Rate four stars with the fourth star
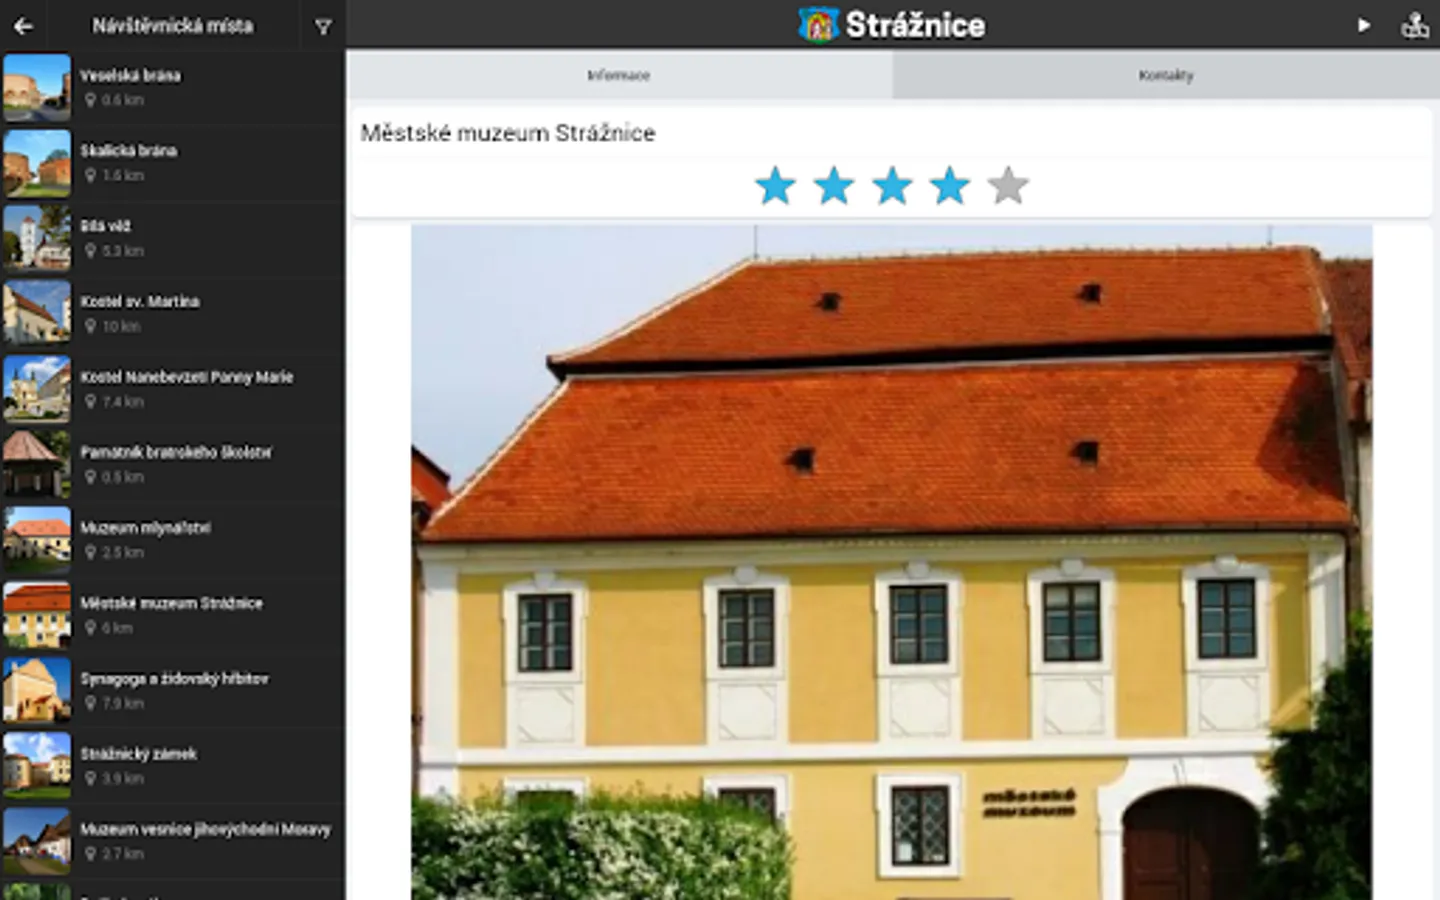1440x900 pixels. click(950, 186)
